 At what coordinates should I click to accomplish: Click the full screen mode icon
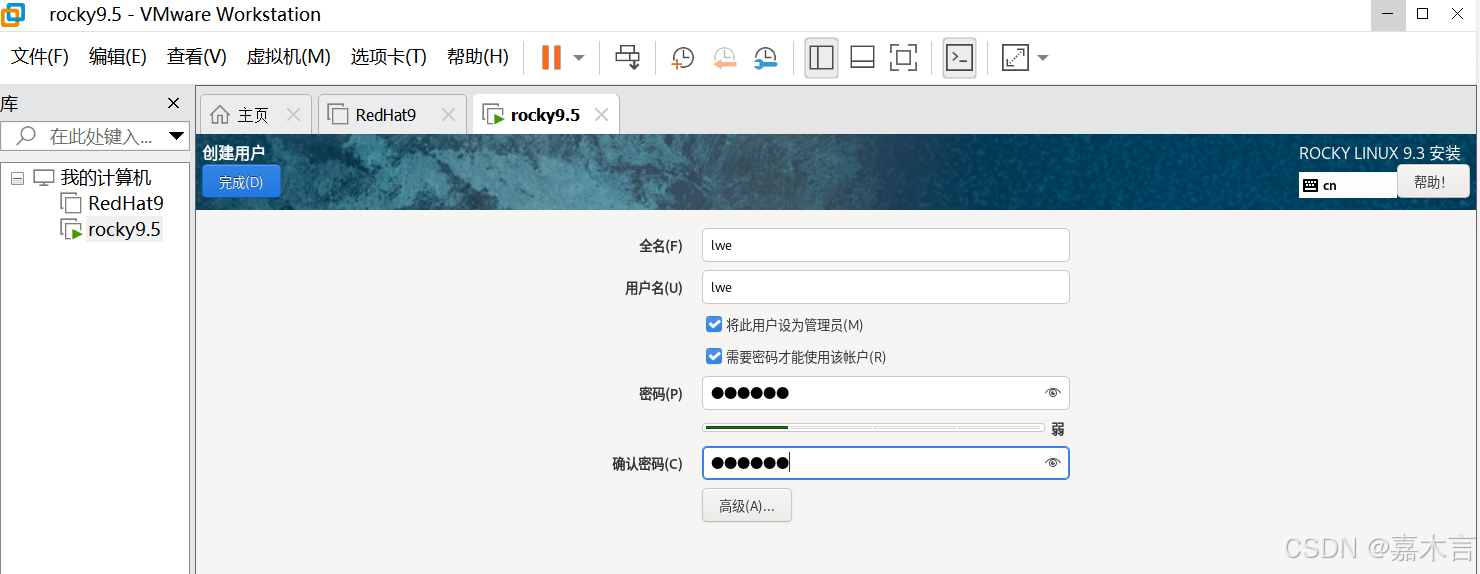(x=904, y=58)
